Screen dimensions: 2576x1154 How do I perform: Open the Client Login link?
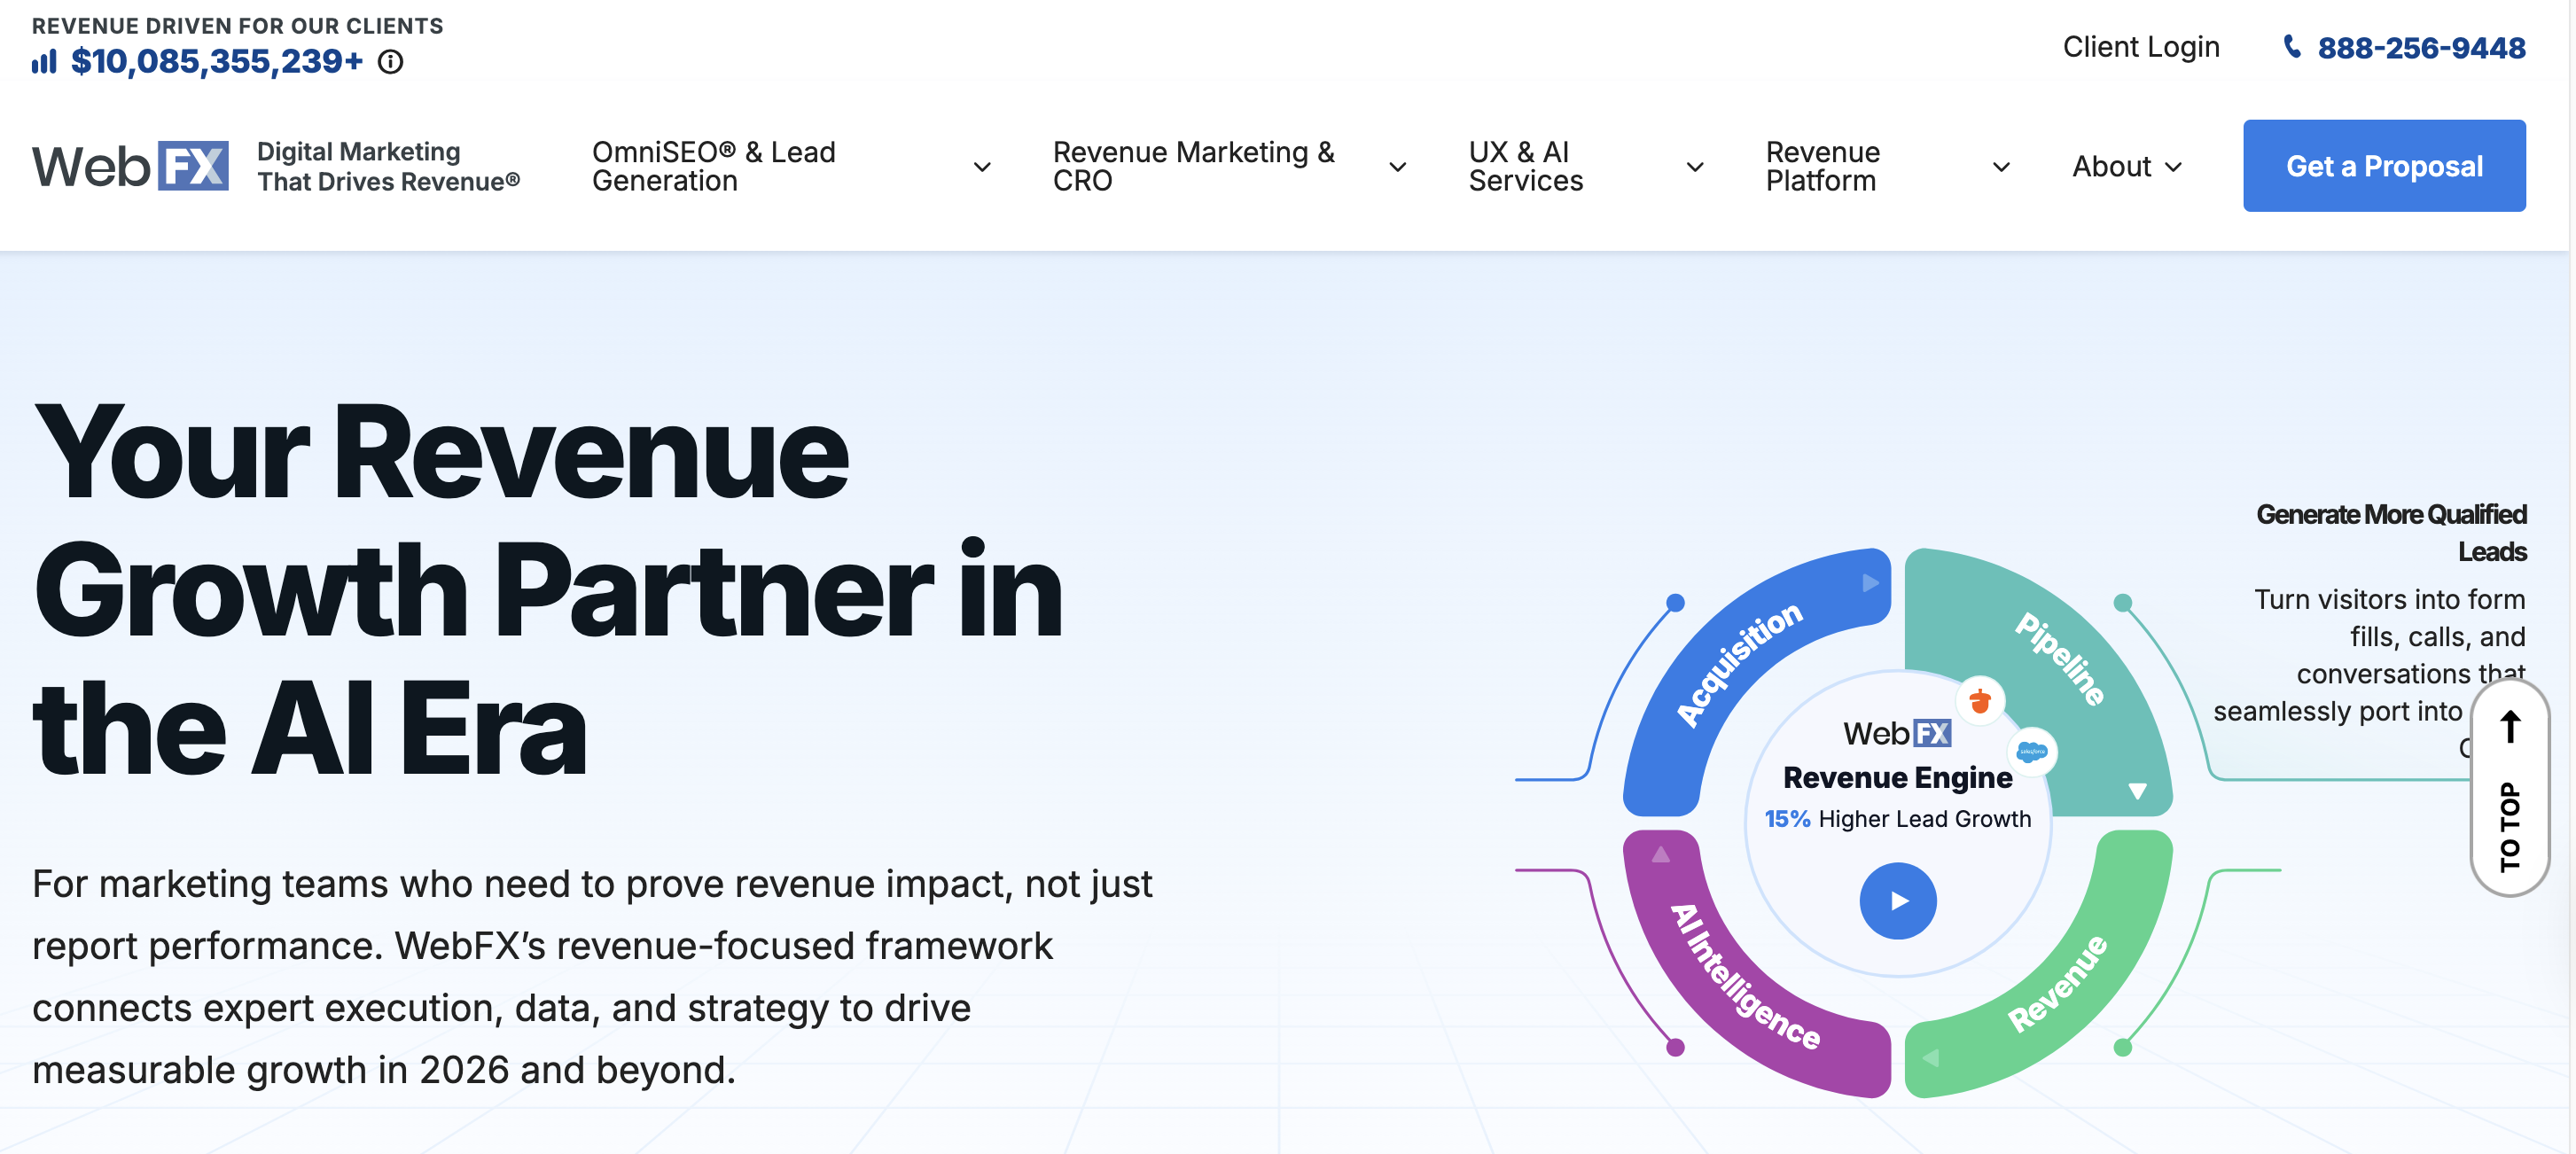pos(2140,47)
